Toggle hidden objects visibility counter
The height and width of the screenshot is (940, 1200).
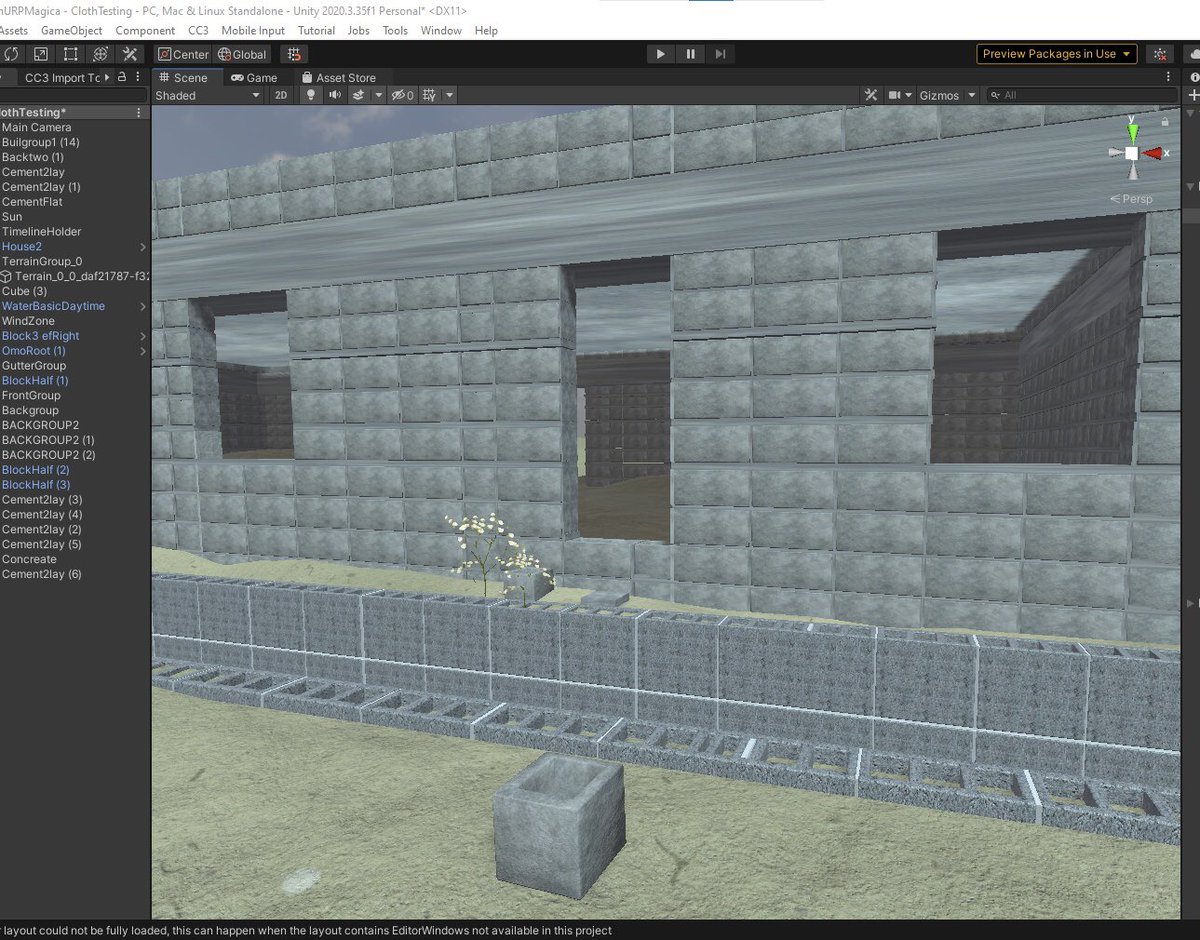403,95
